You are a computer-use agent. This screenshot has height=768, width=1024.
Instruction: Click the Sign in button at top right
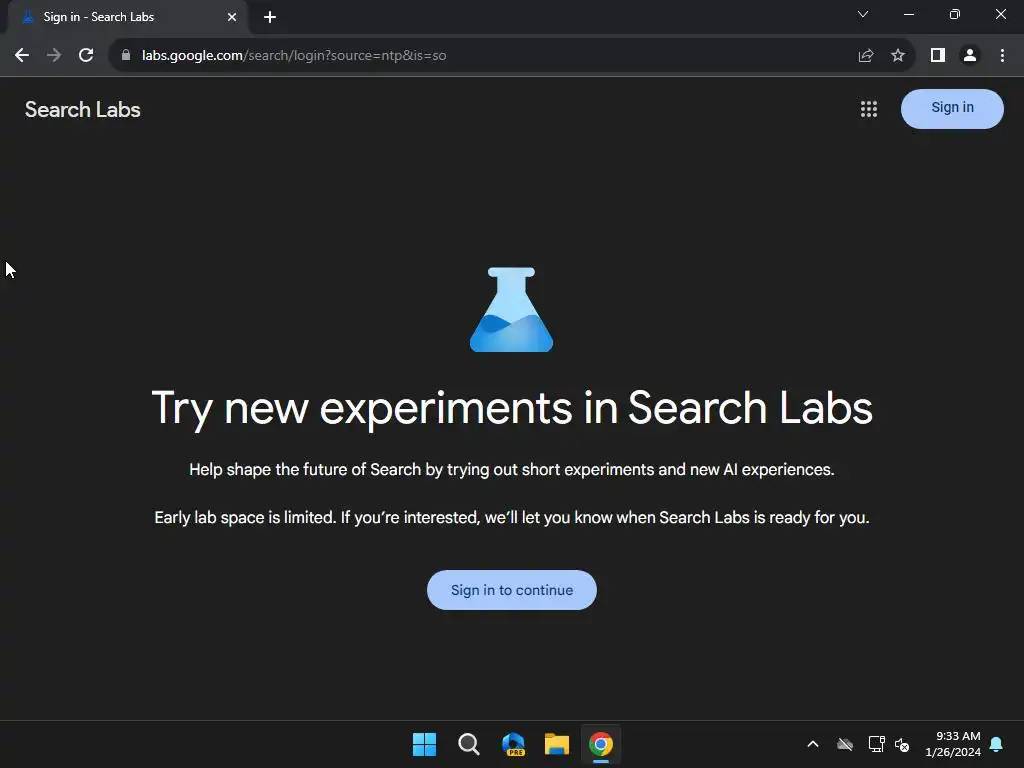coord(952,109)
